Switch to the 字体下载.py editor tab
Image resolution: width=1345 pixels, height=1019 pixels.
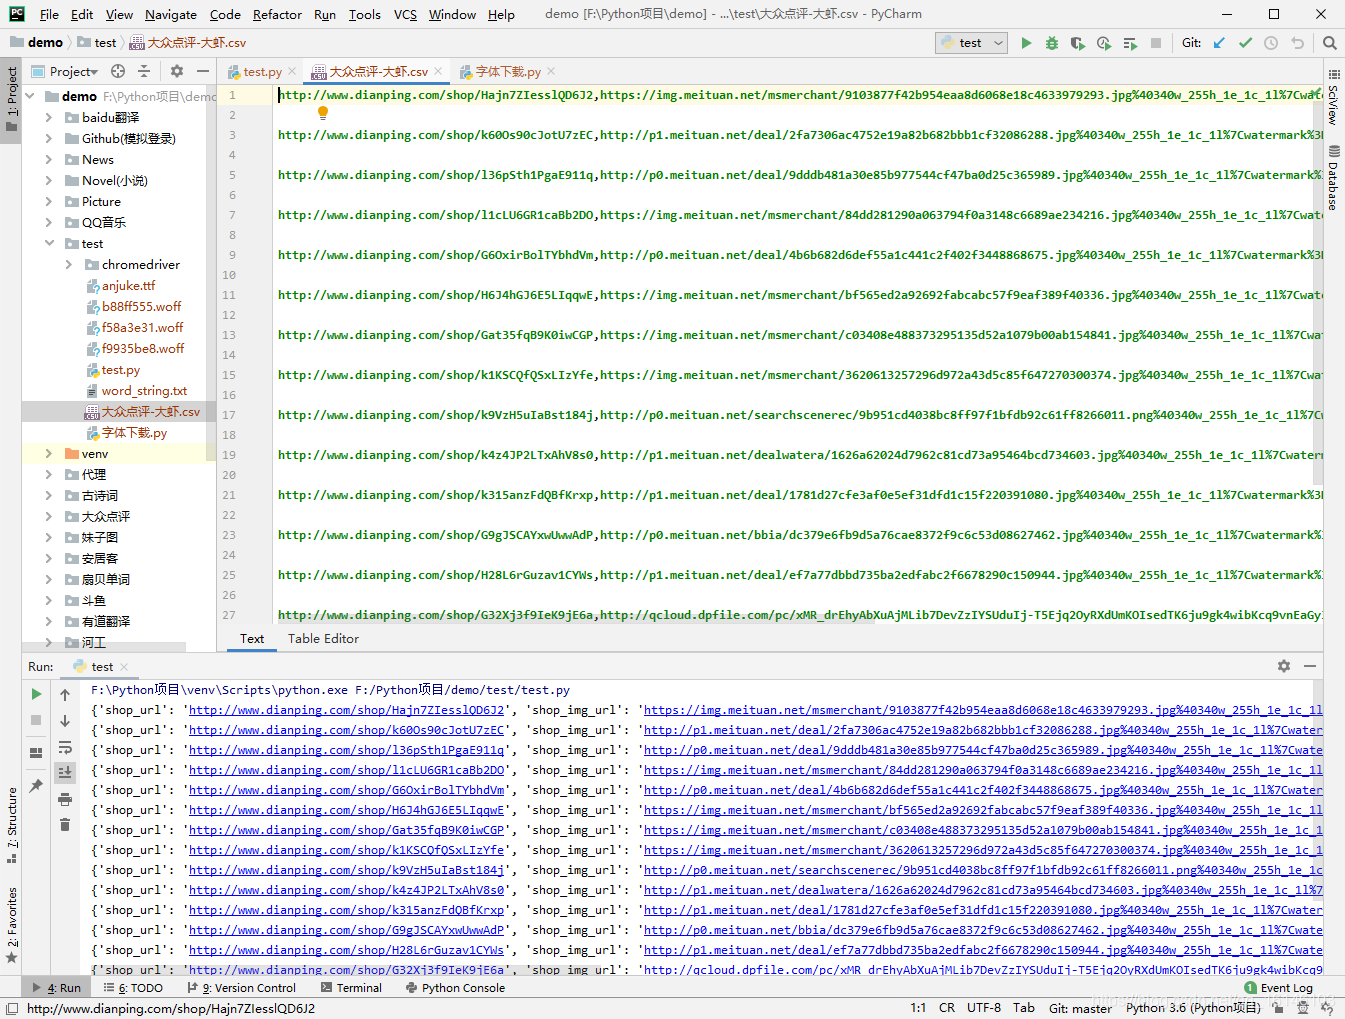508,72
